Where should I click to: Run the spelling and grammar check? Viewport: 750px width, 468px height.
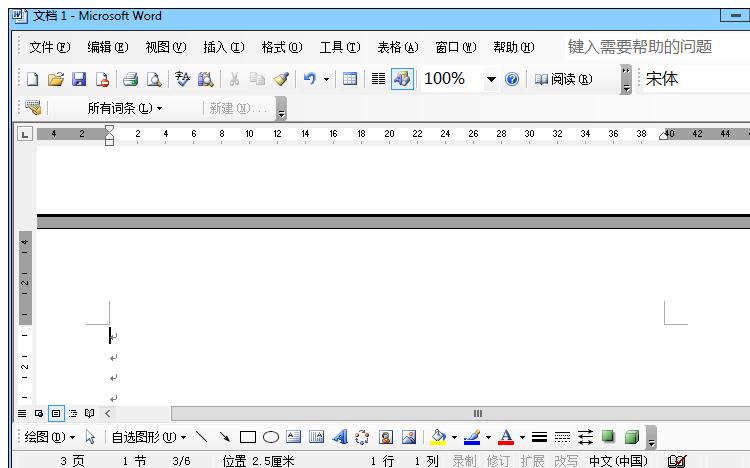[182, 79]
